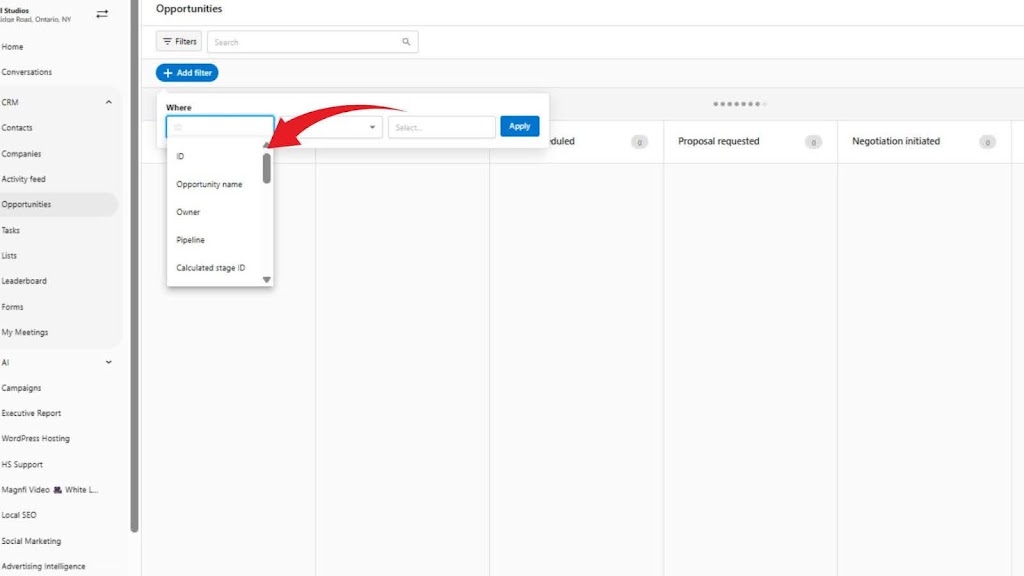
Task: Open Leaderboard in sidebar
Action: [x=24, y=281]
